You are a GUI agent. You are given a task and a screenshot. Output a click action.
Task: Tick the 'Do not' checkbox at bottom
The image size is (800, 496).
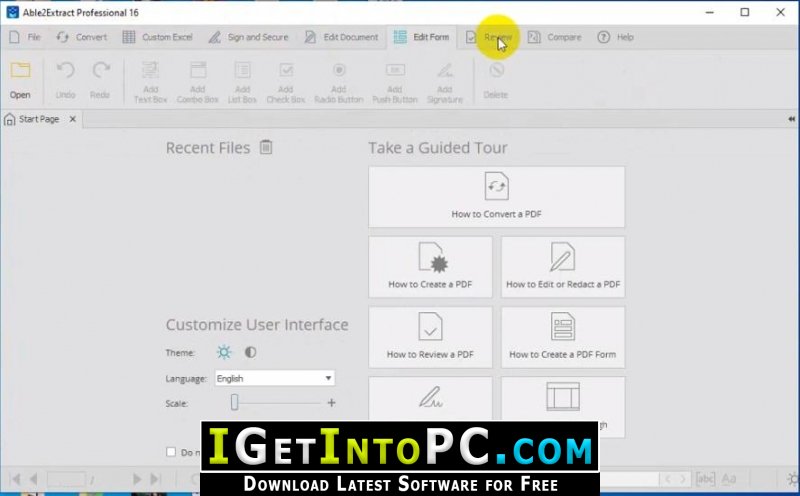171,452
